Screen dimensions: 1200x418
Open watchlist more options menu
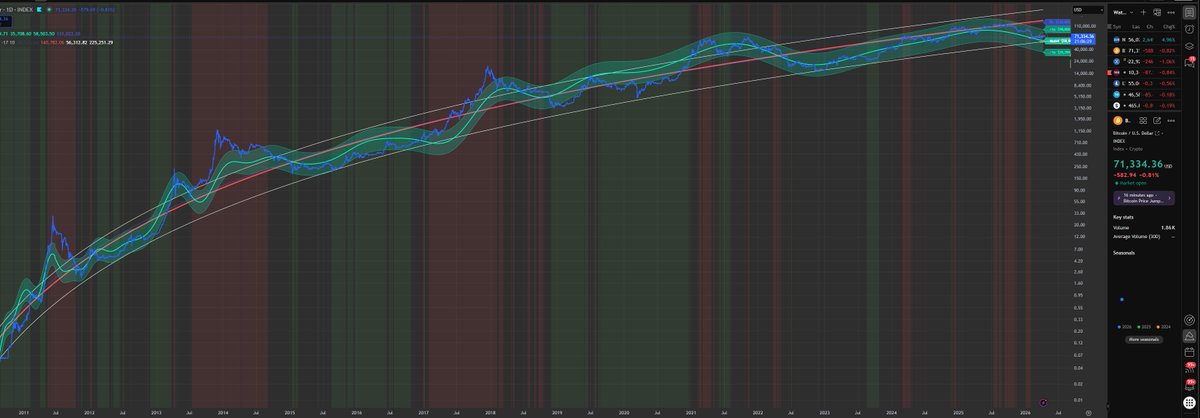pyautogui.click(x=1171, y=12)
